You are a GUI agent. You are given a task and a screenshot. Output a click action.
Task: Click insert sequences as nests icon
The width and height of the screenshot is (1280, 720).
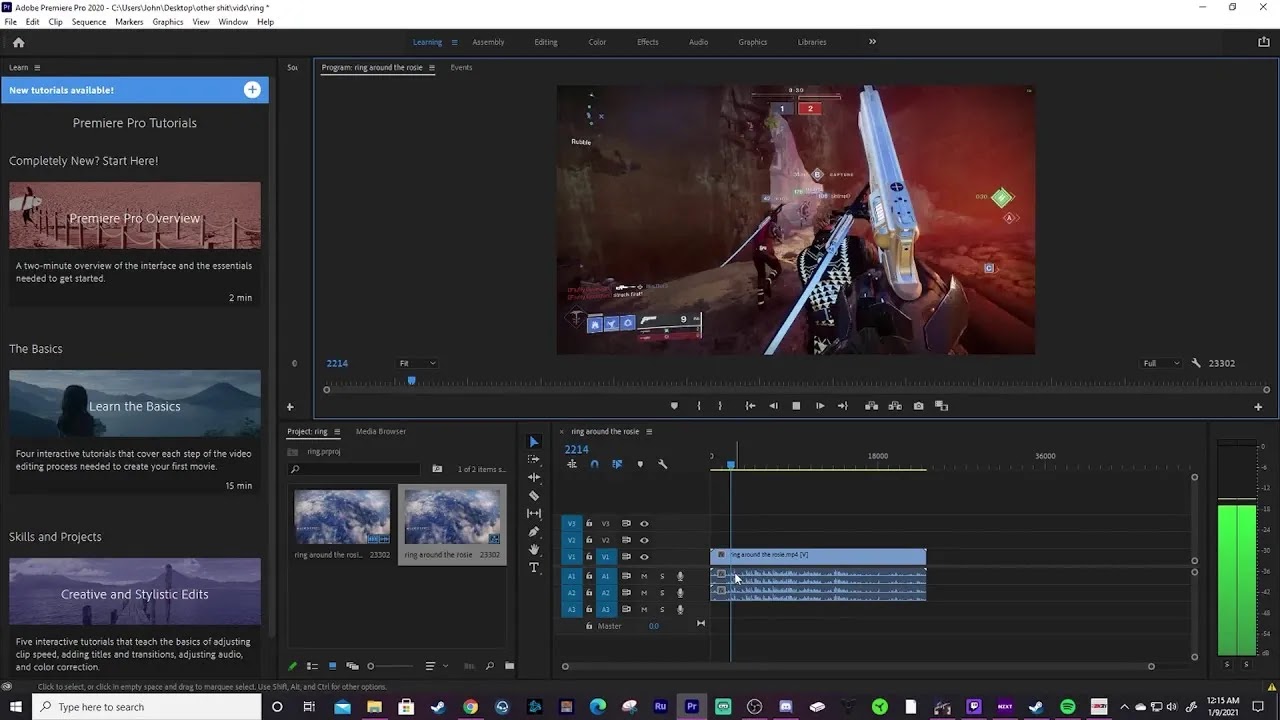[572, 464]
